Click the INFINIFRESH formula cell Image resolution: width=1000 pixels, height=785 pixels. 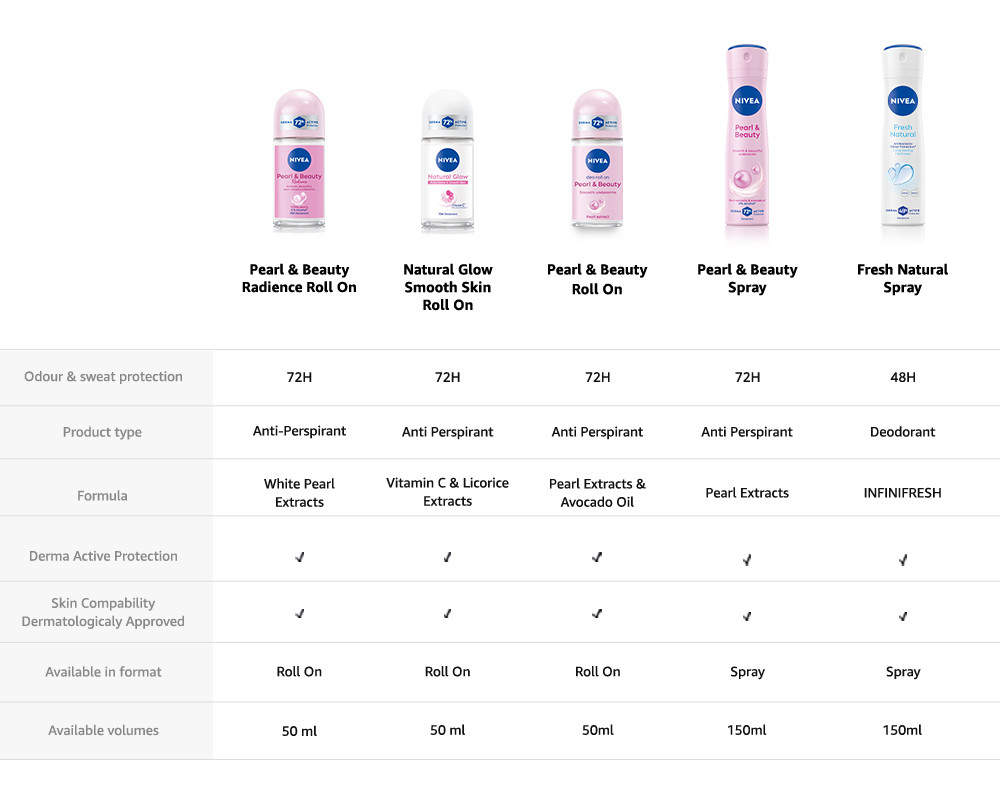pos(902,493)
